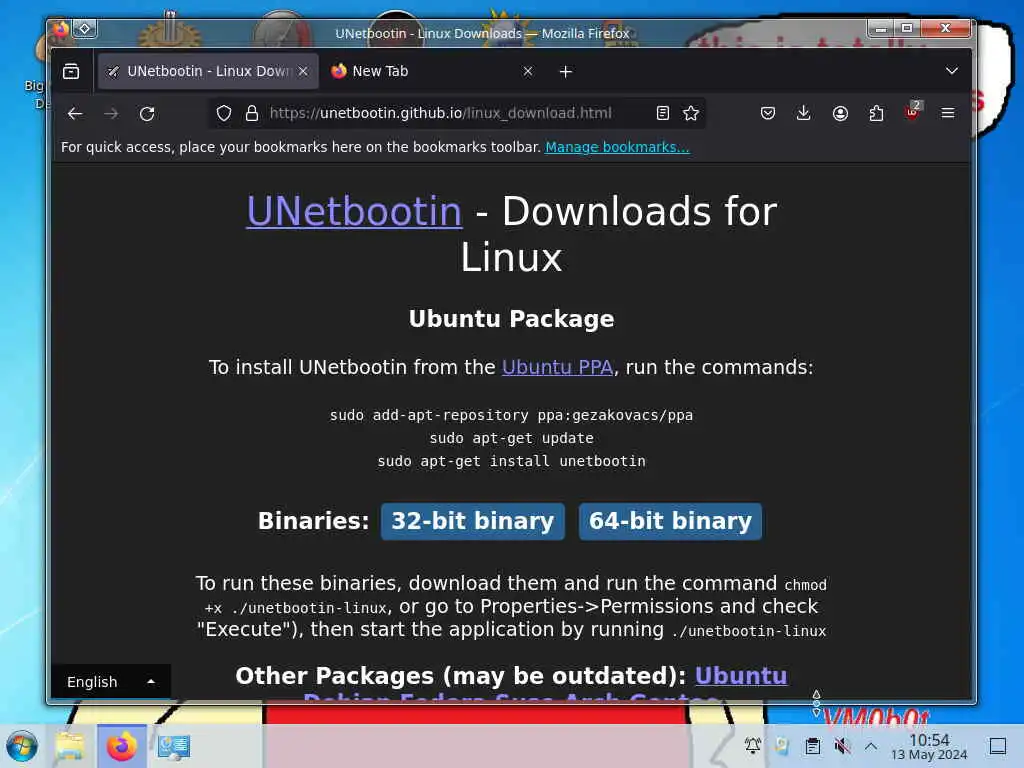Bookmark this page with the star
The height and width of the screenshot is (768, 1024).
click(691, 114)
